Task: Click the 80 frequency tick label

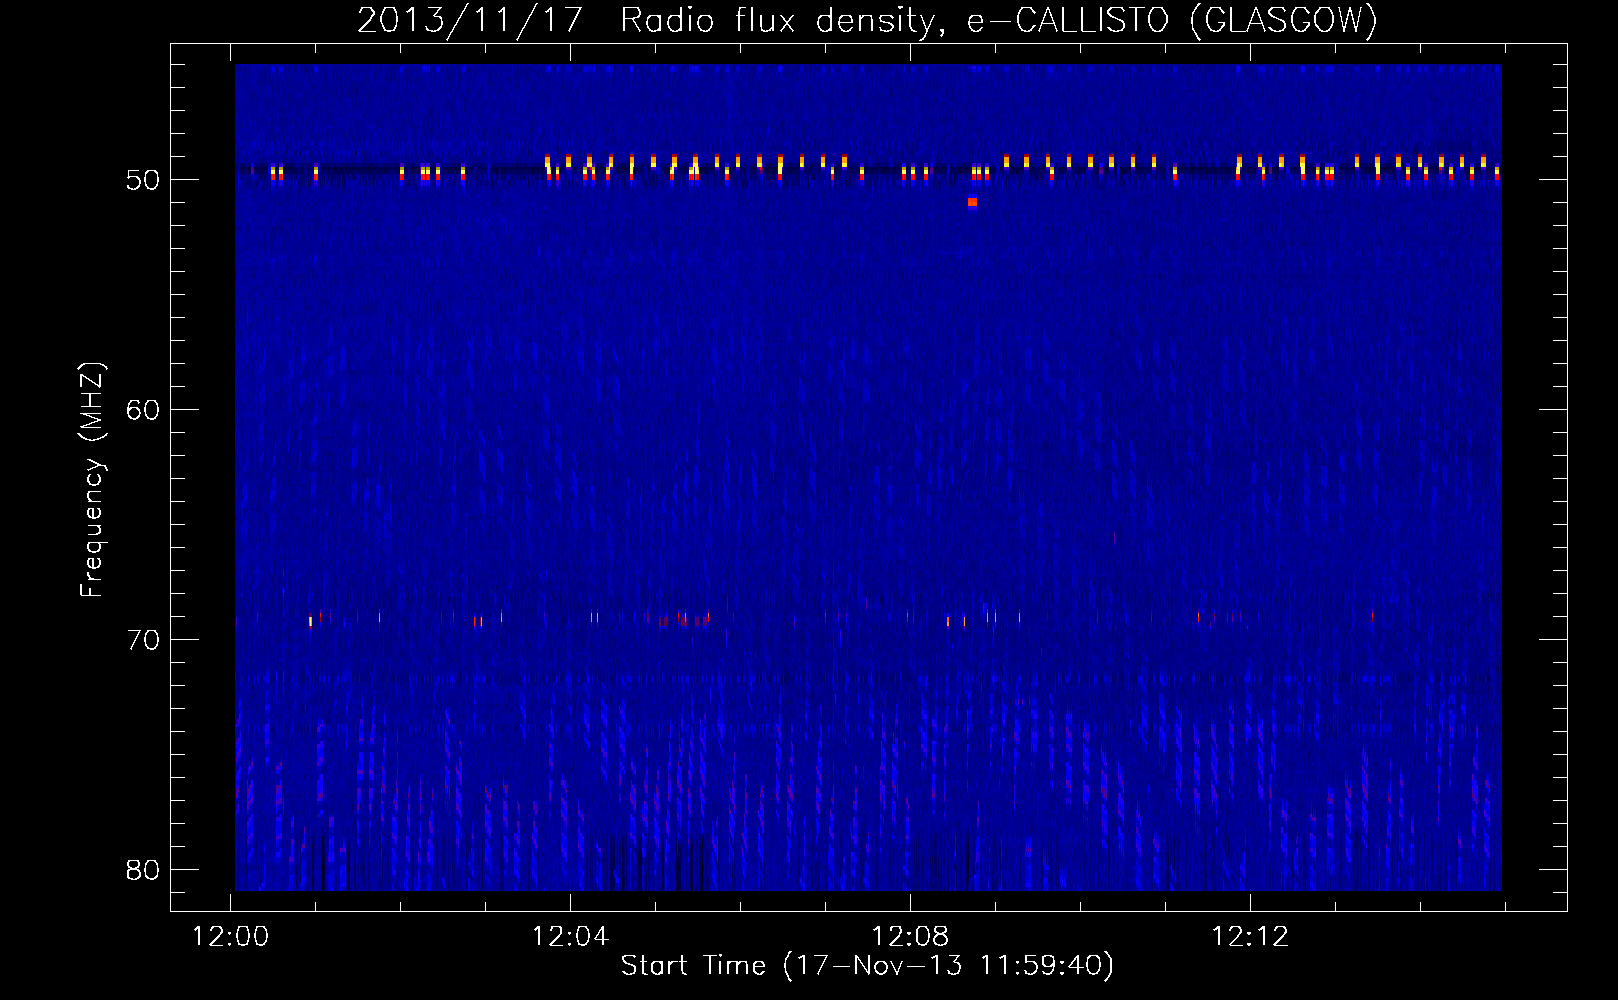Action: (x=143, y=870)
